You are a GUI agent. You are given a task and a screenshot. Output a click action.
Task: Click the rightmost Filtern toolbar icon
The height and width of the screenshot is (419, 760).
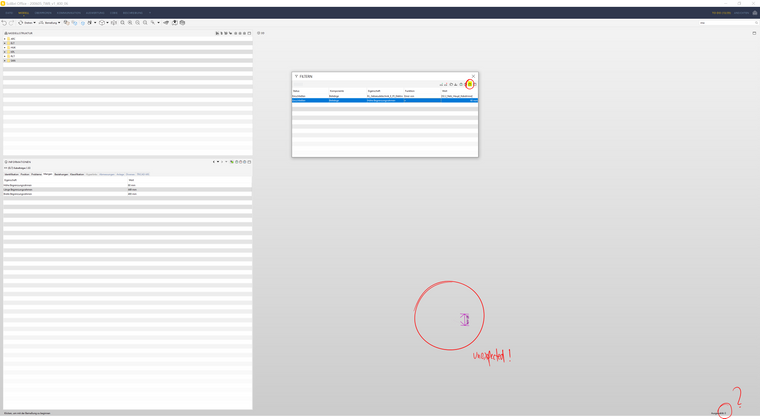pyautogui.click(x=475, y=84)
